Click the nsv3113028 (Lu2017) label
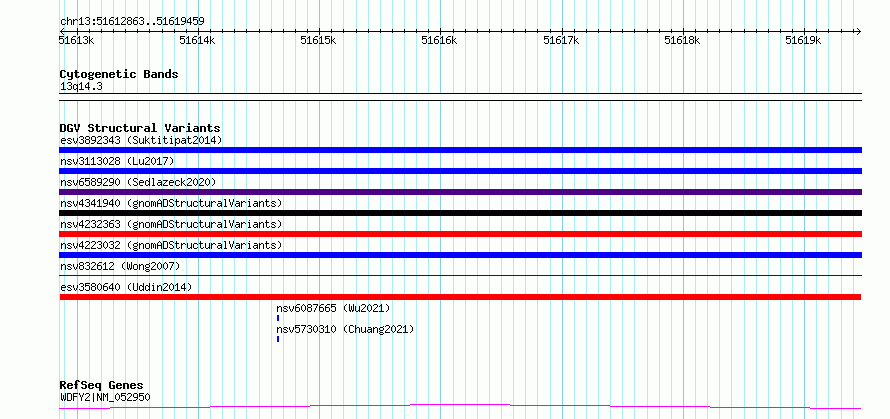 (117, 161)
